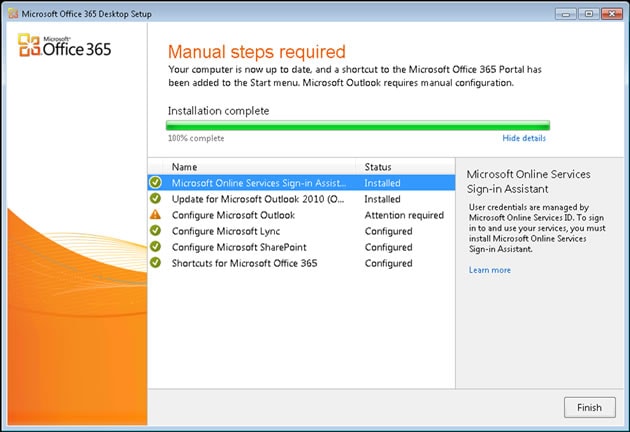Image resolution: width=630 pixels, height=432 pixels.
Task: Click the Attention required status text
Action: point(404,215)
